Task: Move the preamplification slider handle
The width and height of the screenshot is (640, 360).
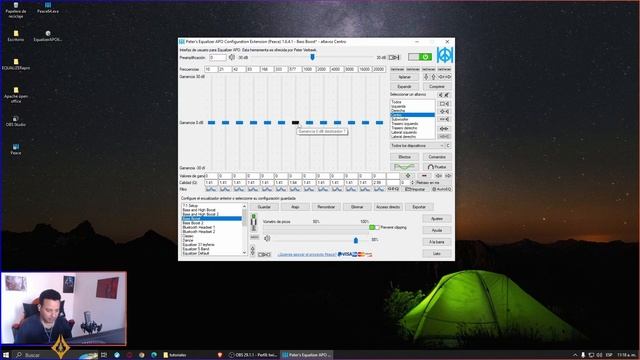Action: pos(312,57)
